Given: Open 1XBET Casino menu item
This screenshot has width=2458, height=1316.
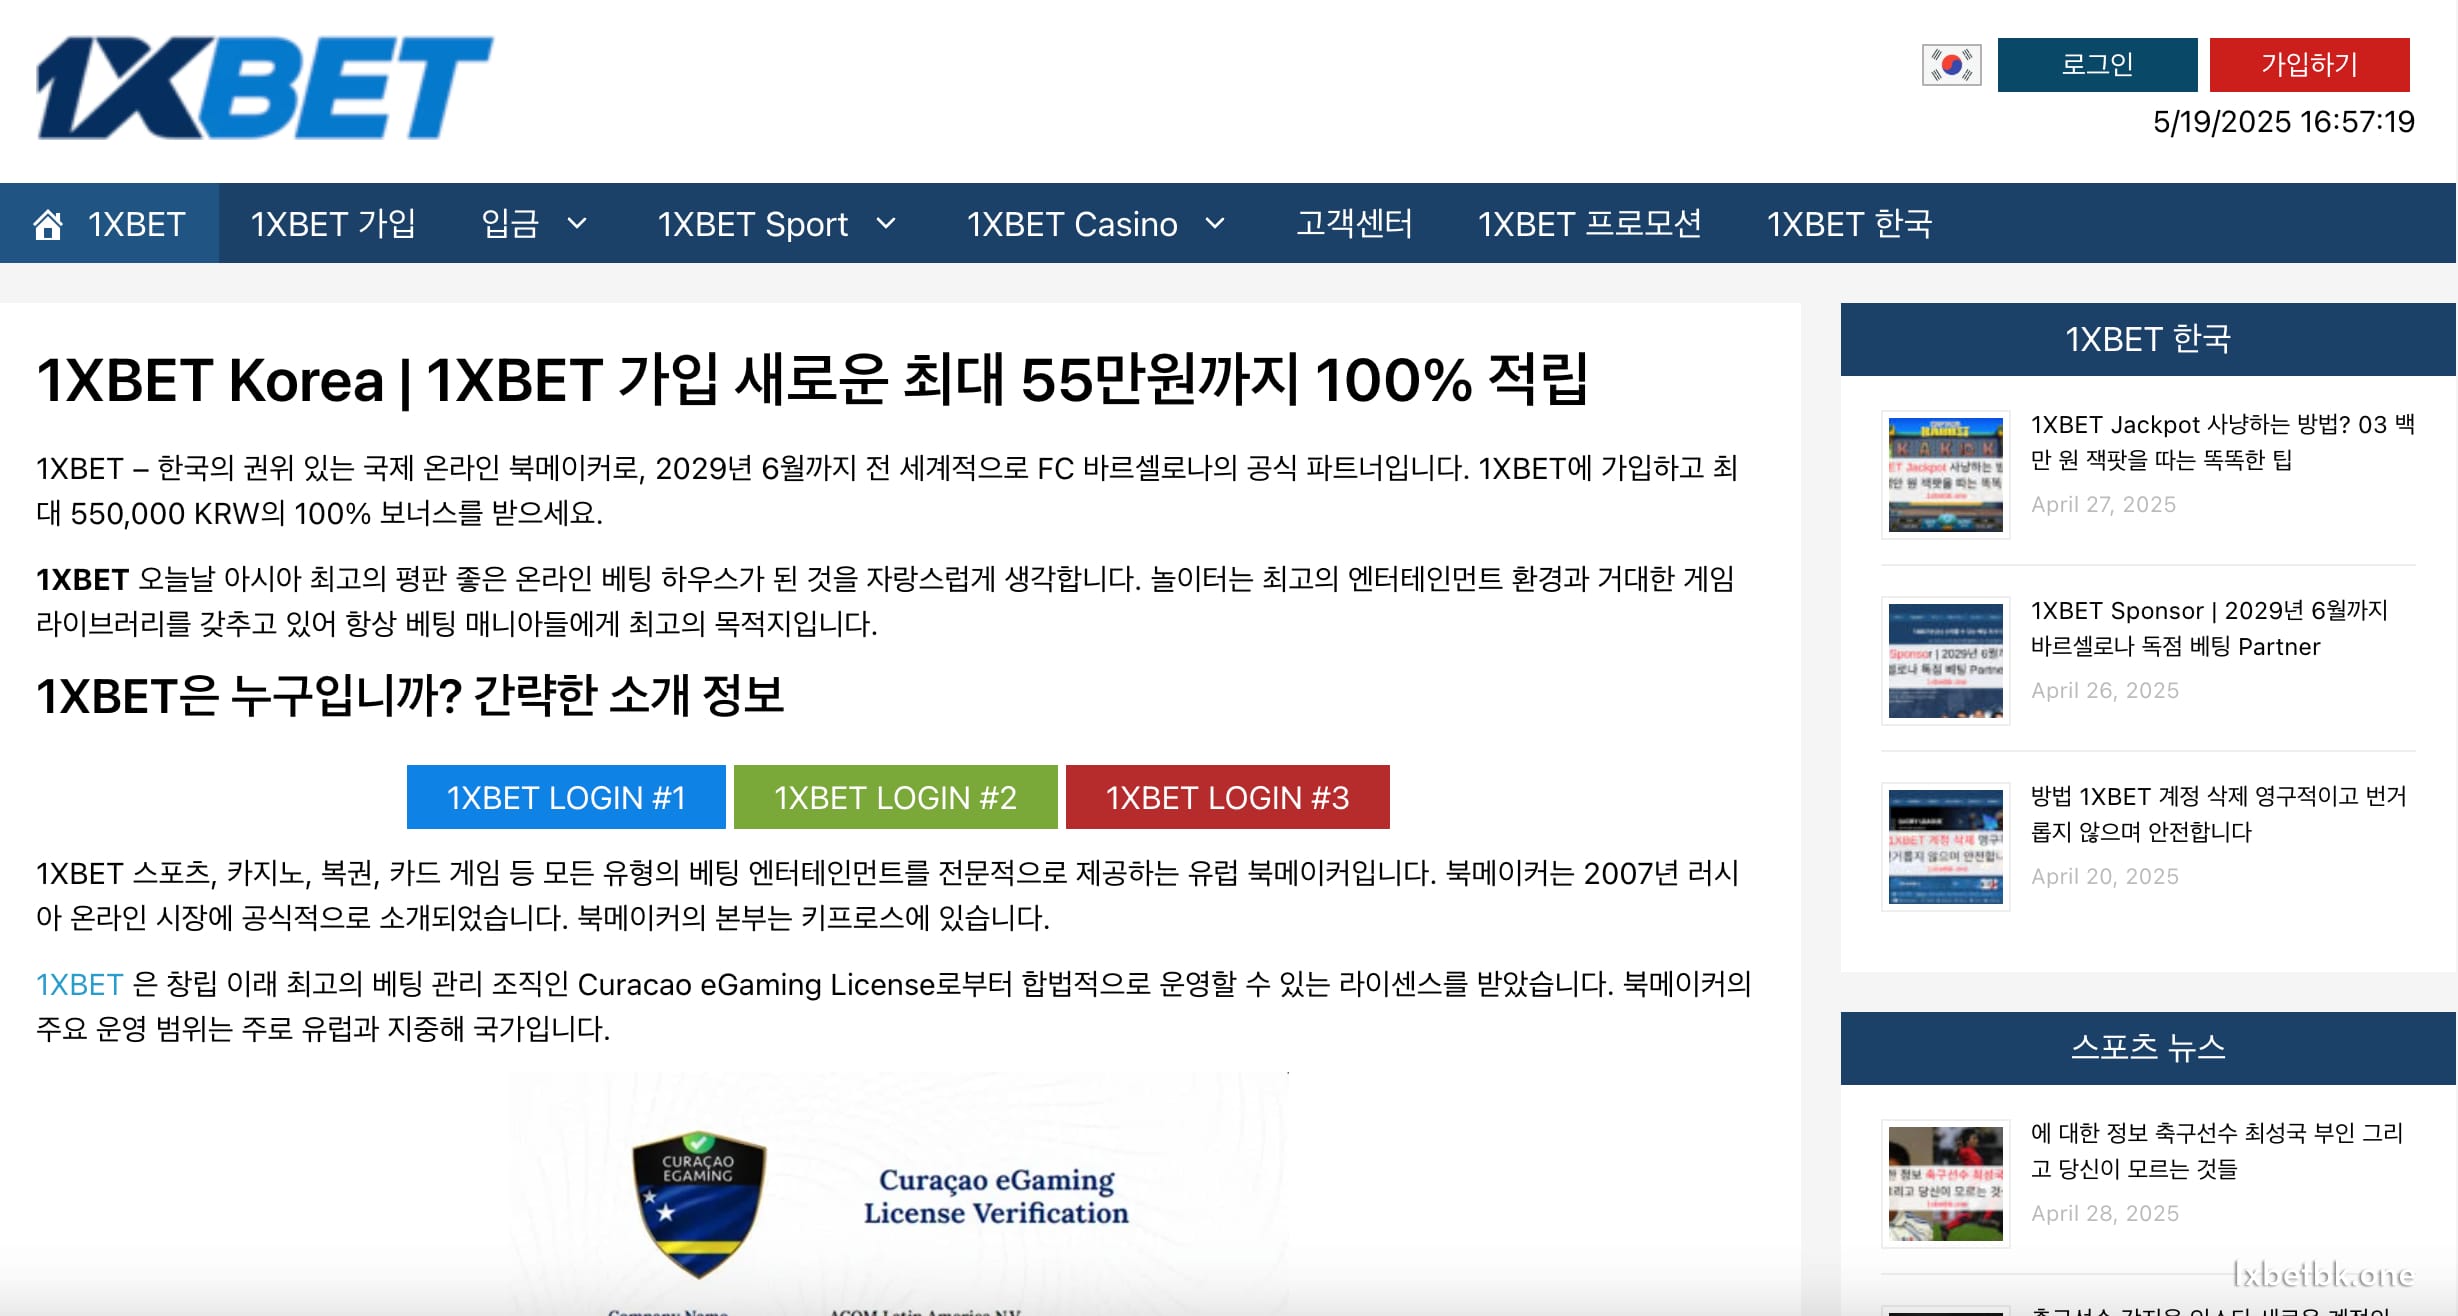Looking at the screenshot, I should (x=1072, y=223).
